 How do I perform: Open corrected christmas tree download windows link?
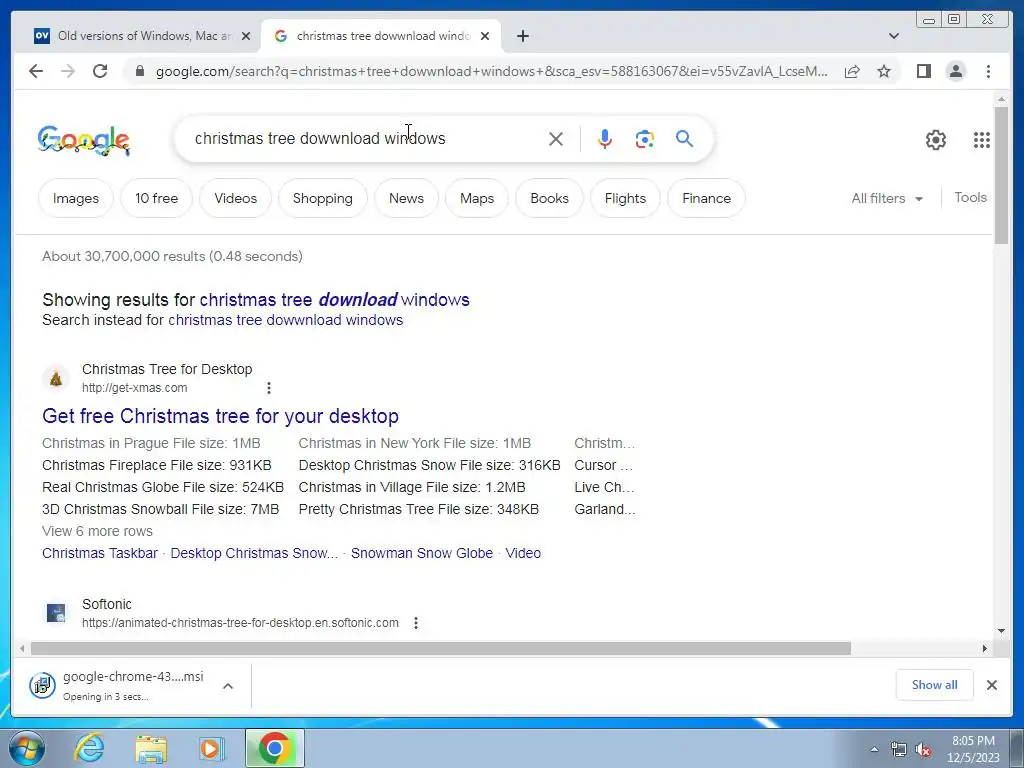click(334, 300)
